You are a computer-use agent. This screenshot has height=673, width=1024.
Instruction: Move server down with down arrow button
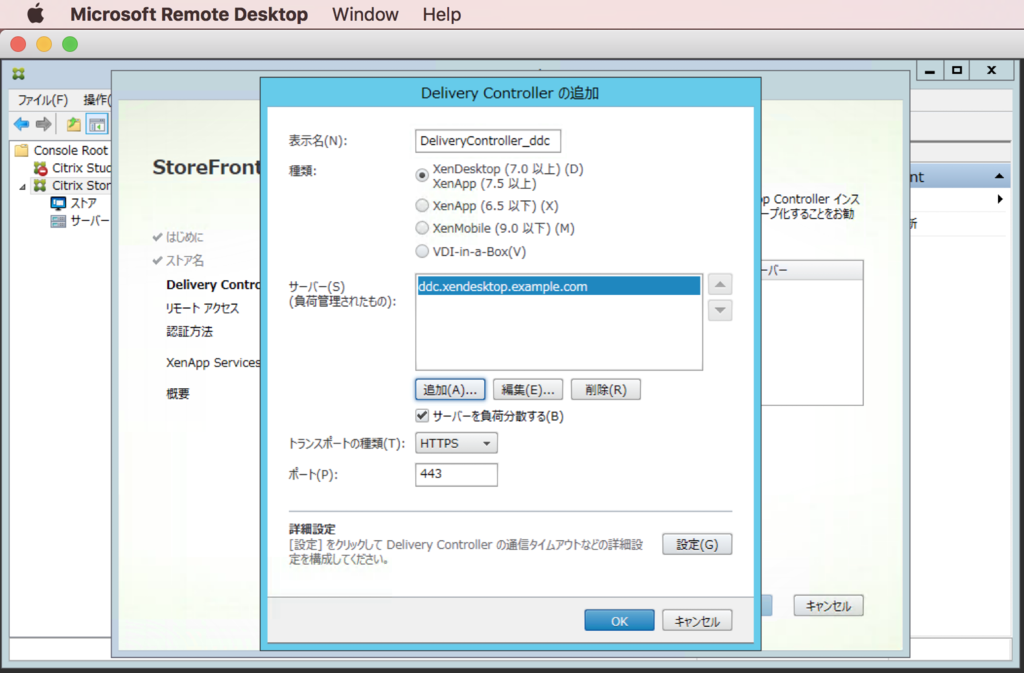coord(720,310)
